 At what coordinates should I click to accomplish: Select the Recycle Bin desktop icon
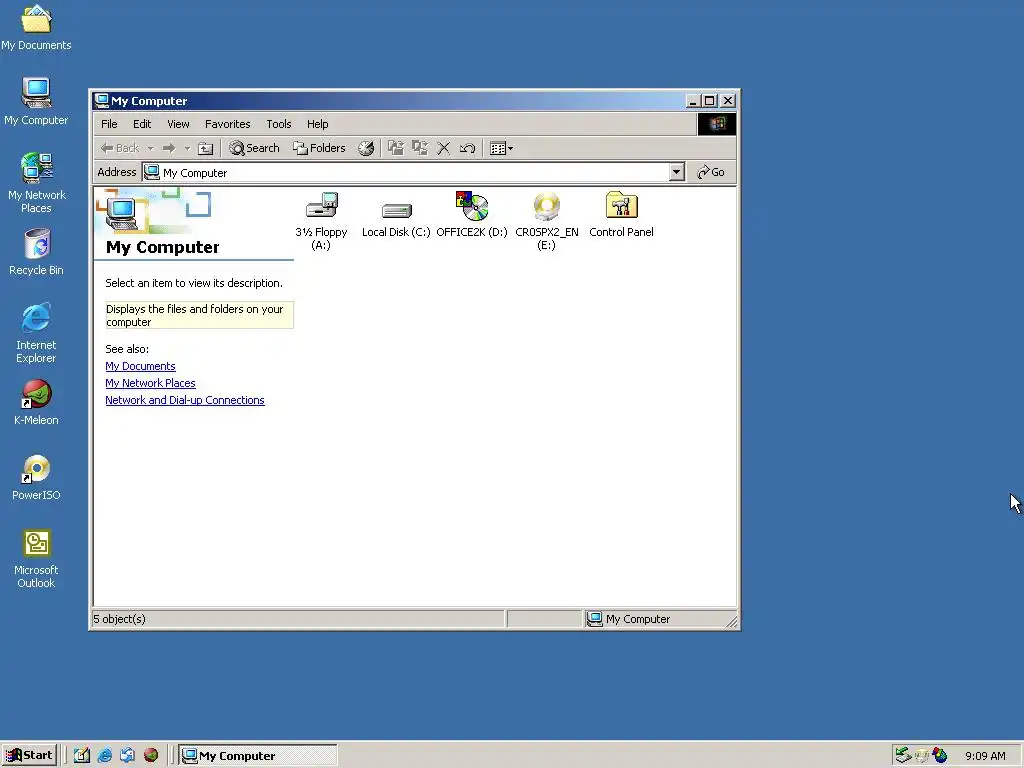click(36, 251)
